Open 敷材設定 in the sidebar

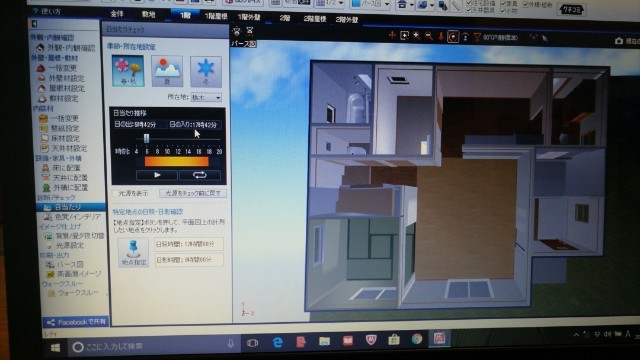point(58,98)
